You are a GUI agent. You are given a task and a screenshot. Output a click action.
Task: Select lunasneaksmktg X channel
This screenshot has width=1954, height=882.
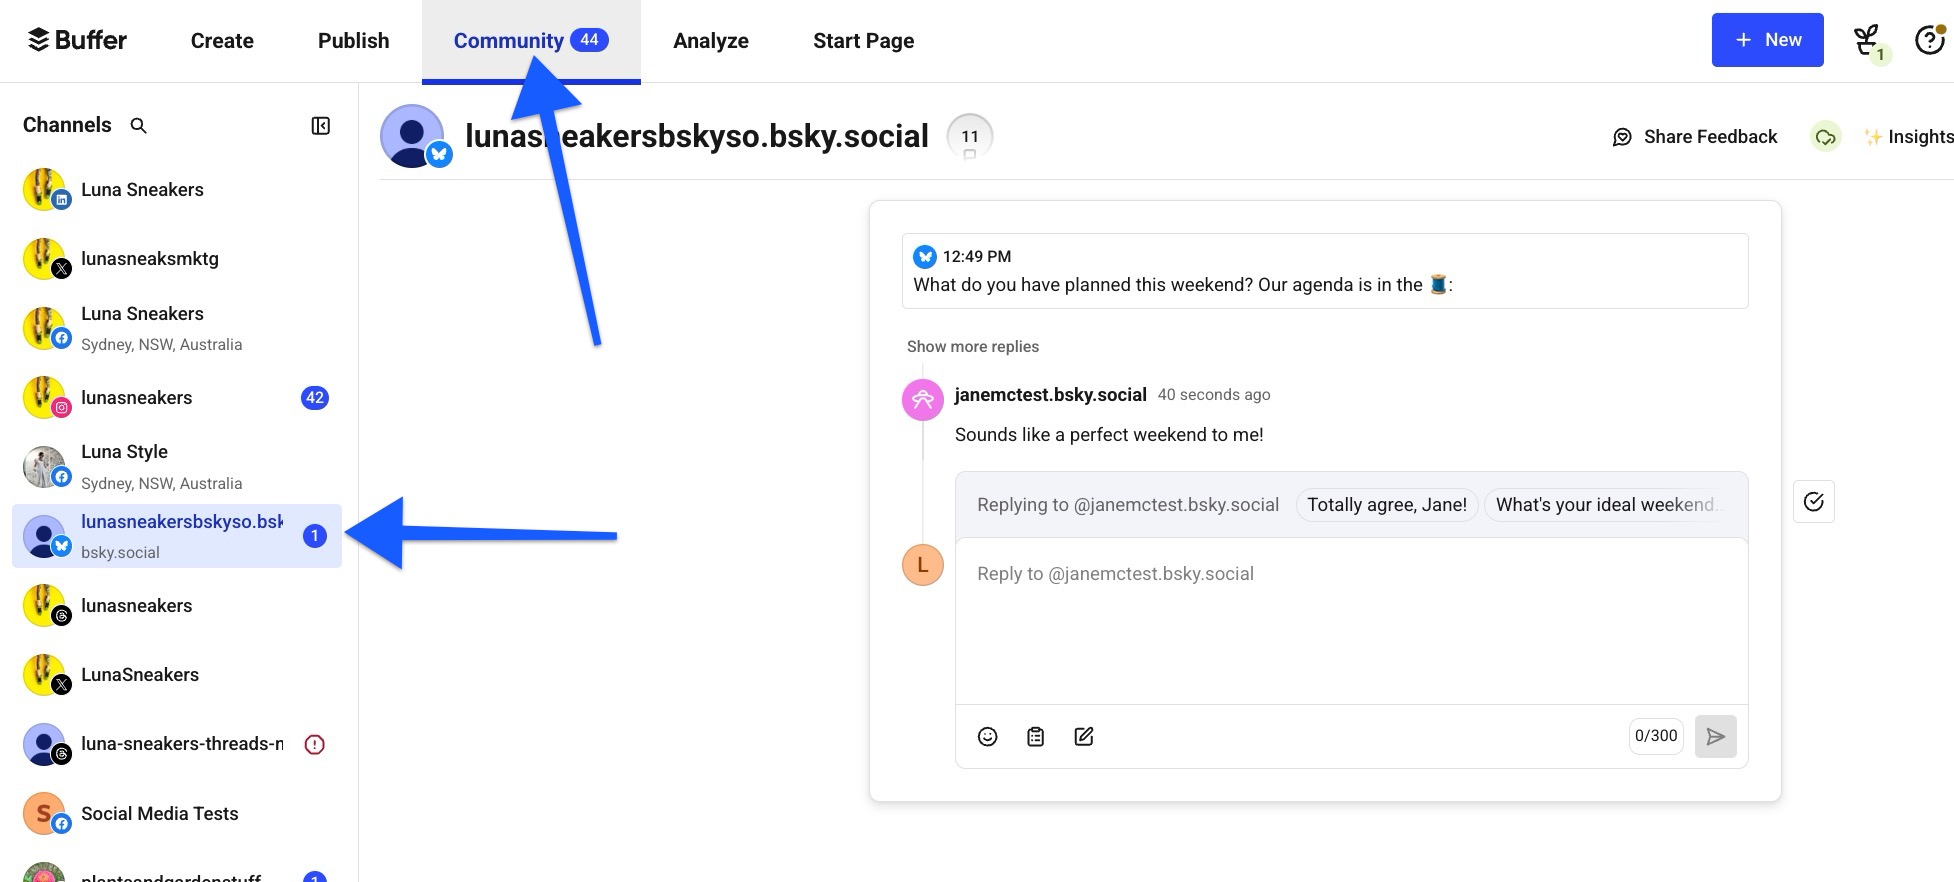(x=177, y=259)
